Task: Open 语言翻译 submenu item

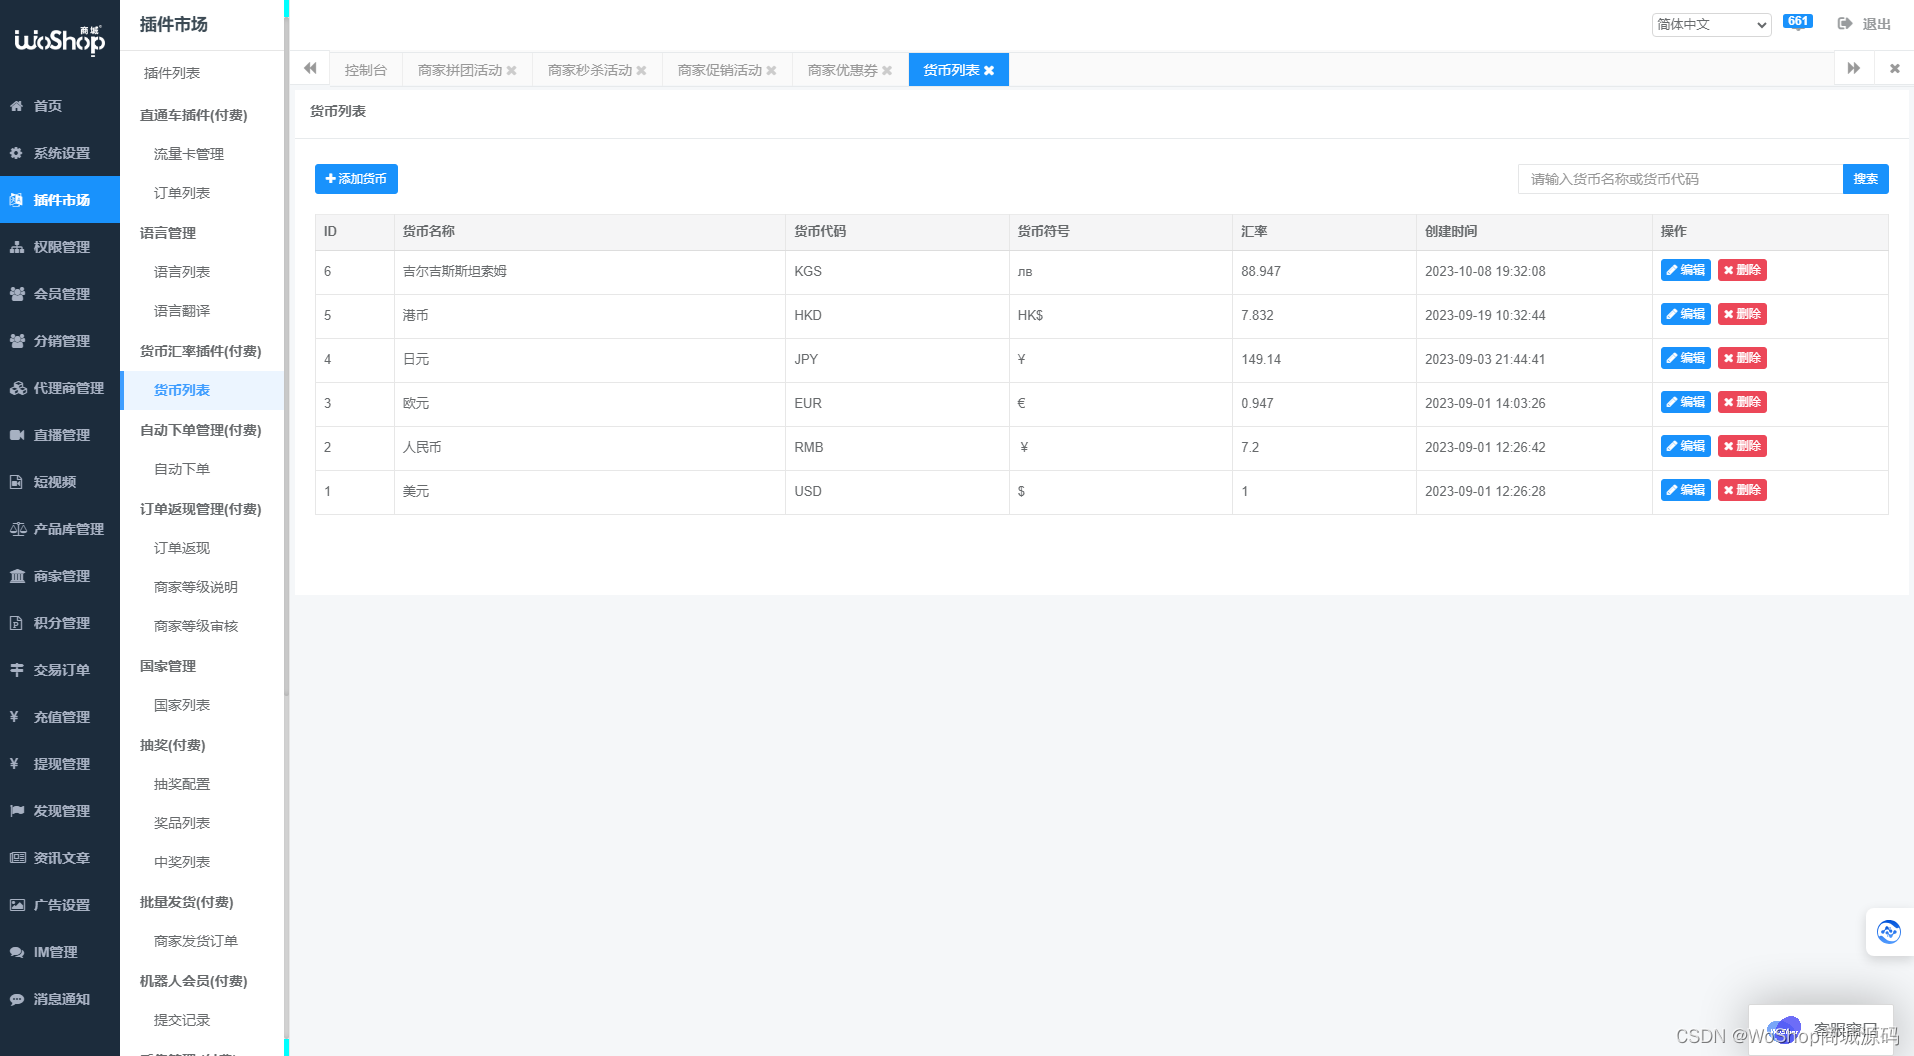Action: pyautogui.click(x=182, y=311)
